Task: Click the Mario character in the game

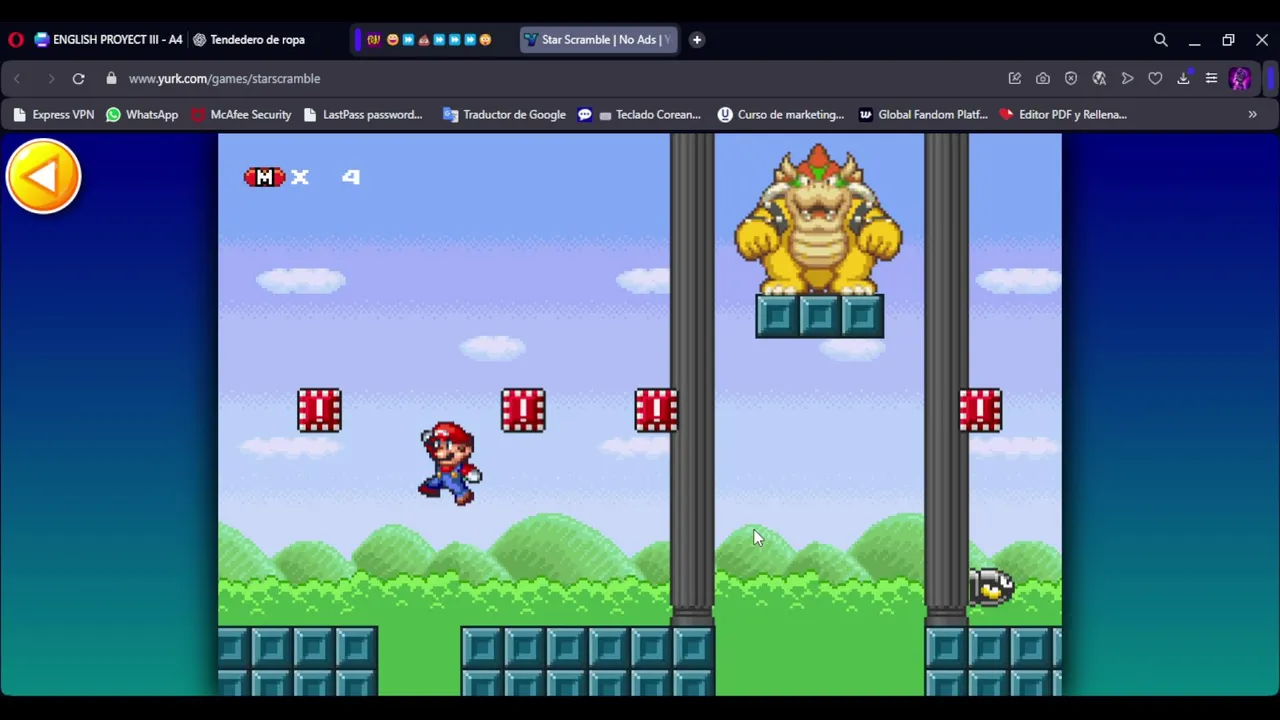Action: 450,463
